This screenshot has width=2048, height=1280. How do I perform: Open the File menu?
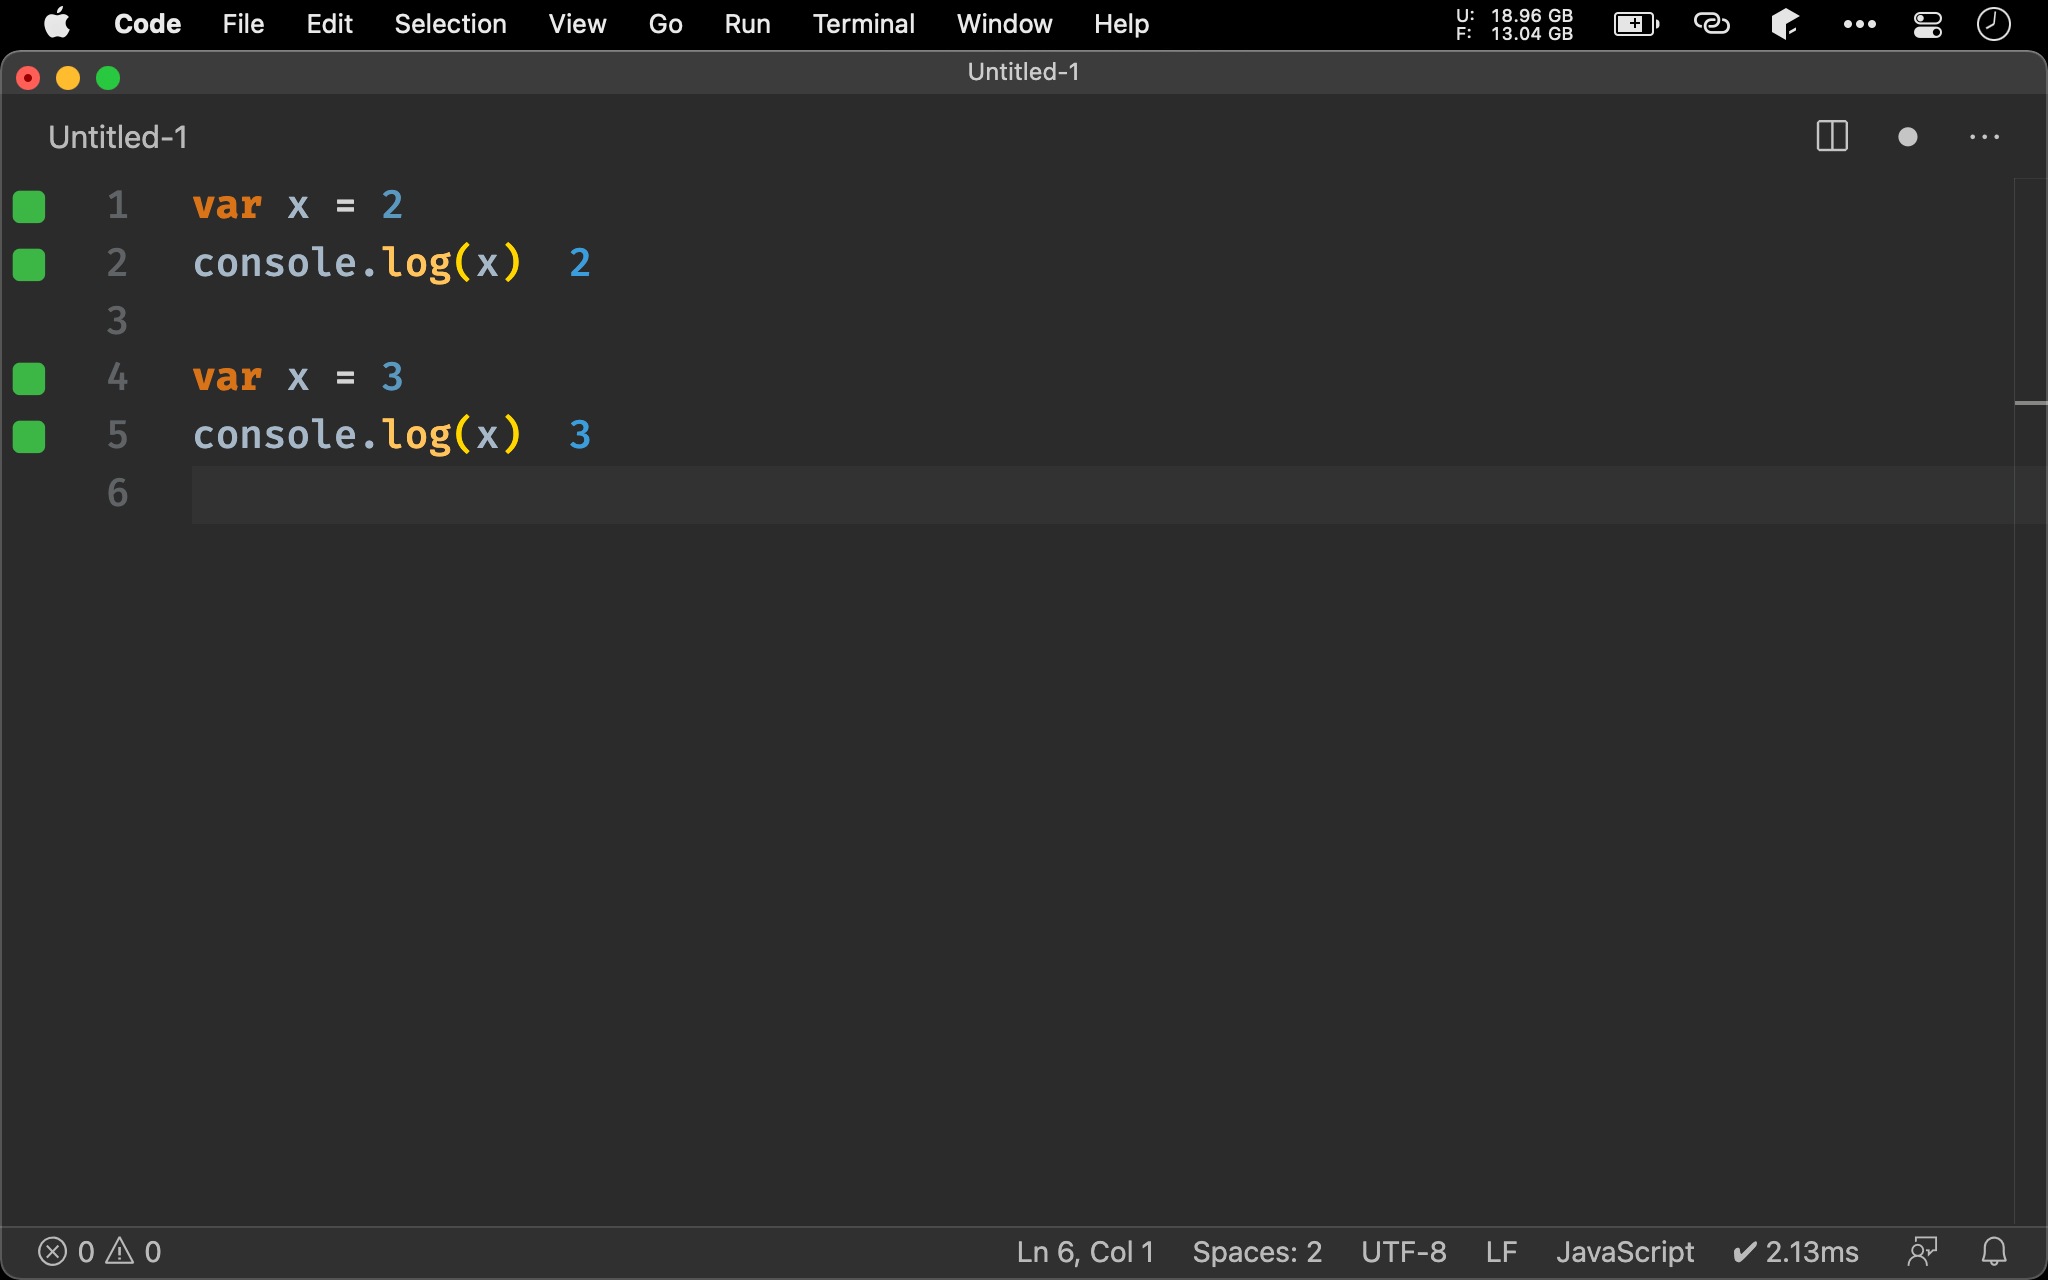[243, 24]
